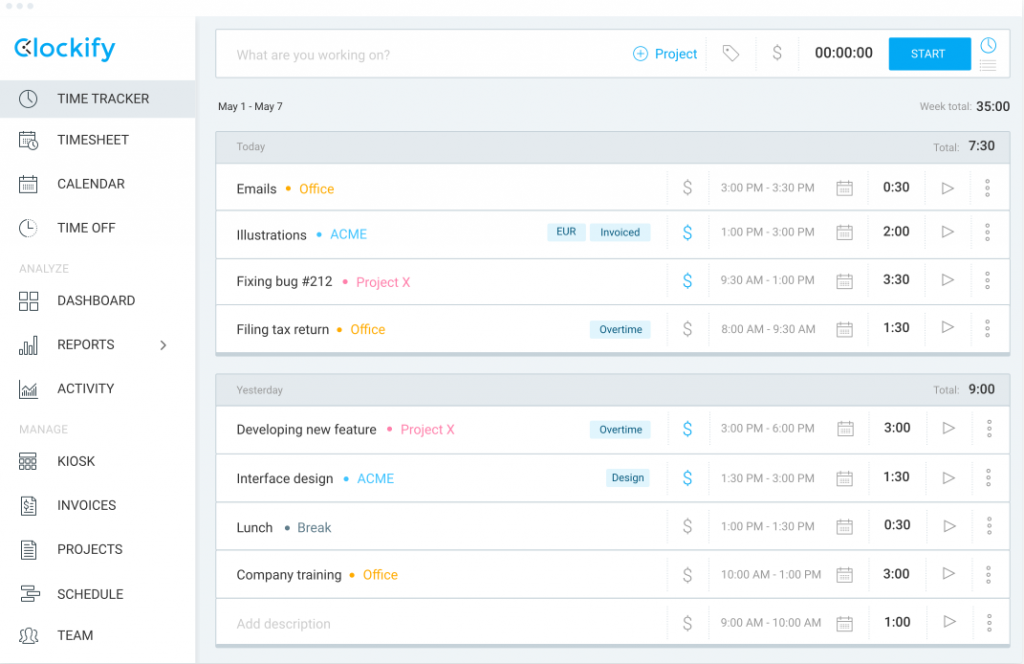Open the options menu on the Lunch entry
Screen dimensions: 1024x664
[987, 526]
